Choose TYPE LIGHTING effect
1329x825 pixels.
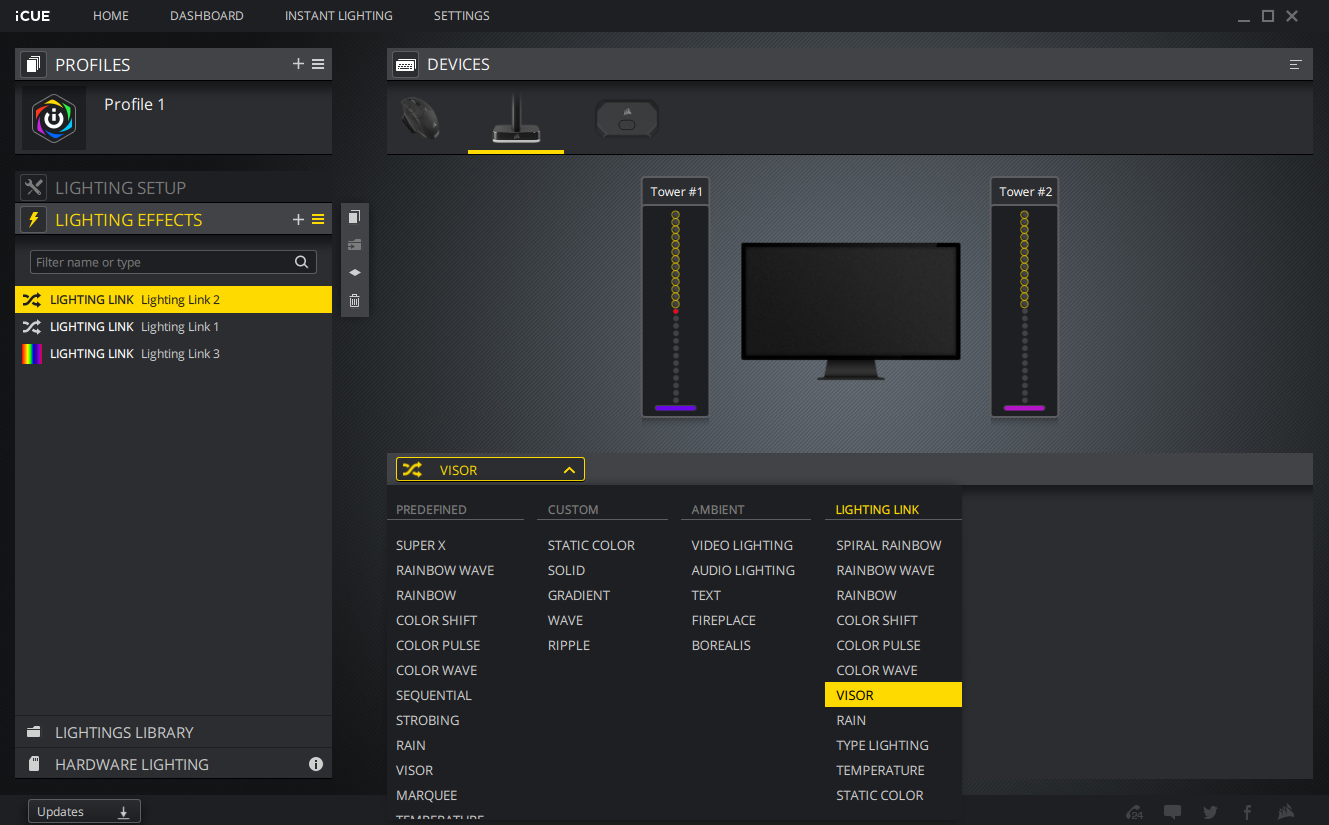pos(882,745)
